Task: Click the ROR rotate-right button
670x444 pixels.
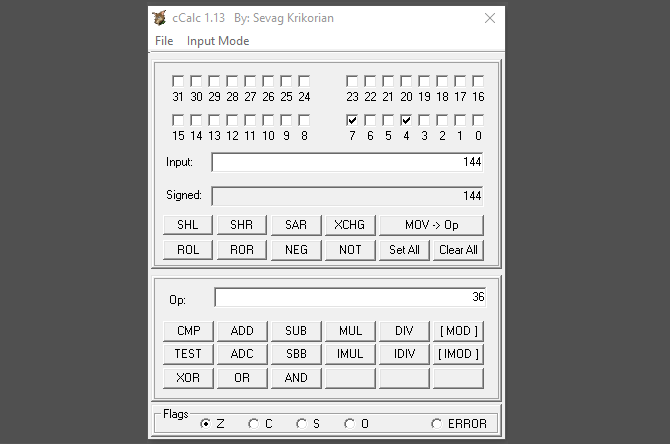Action: 241,250
